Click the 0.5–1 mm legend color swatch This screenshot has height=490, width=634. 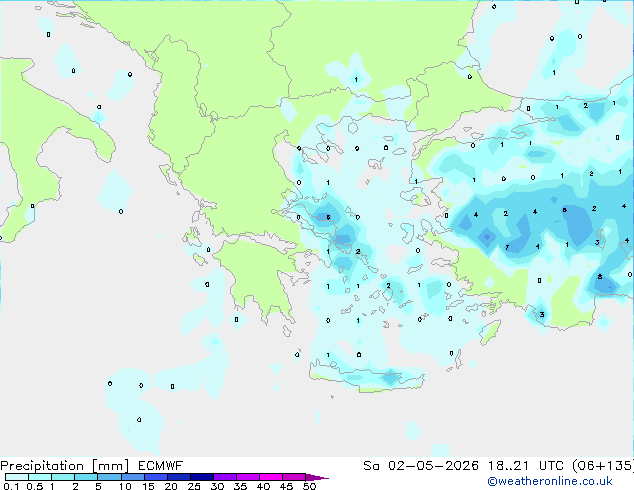[40, 477]
